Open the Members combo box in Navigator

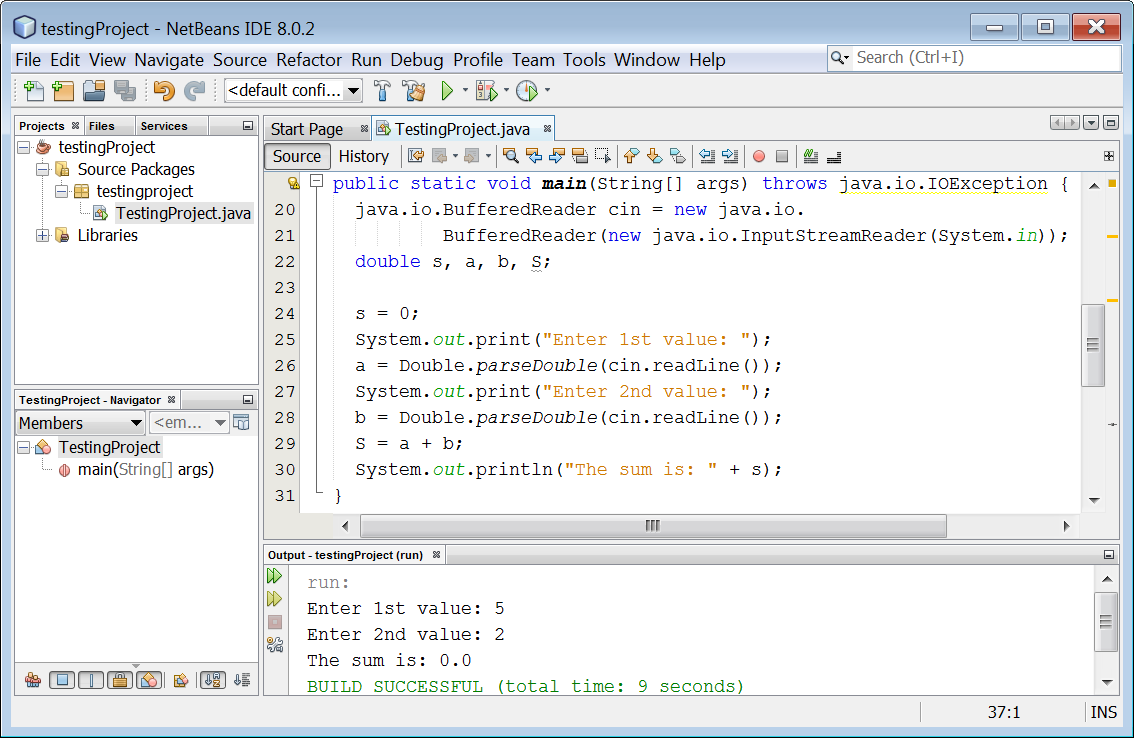[x=80, y=423]
